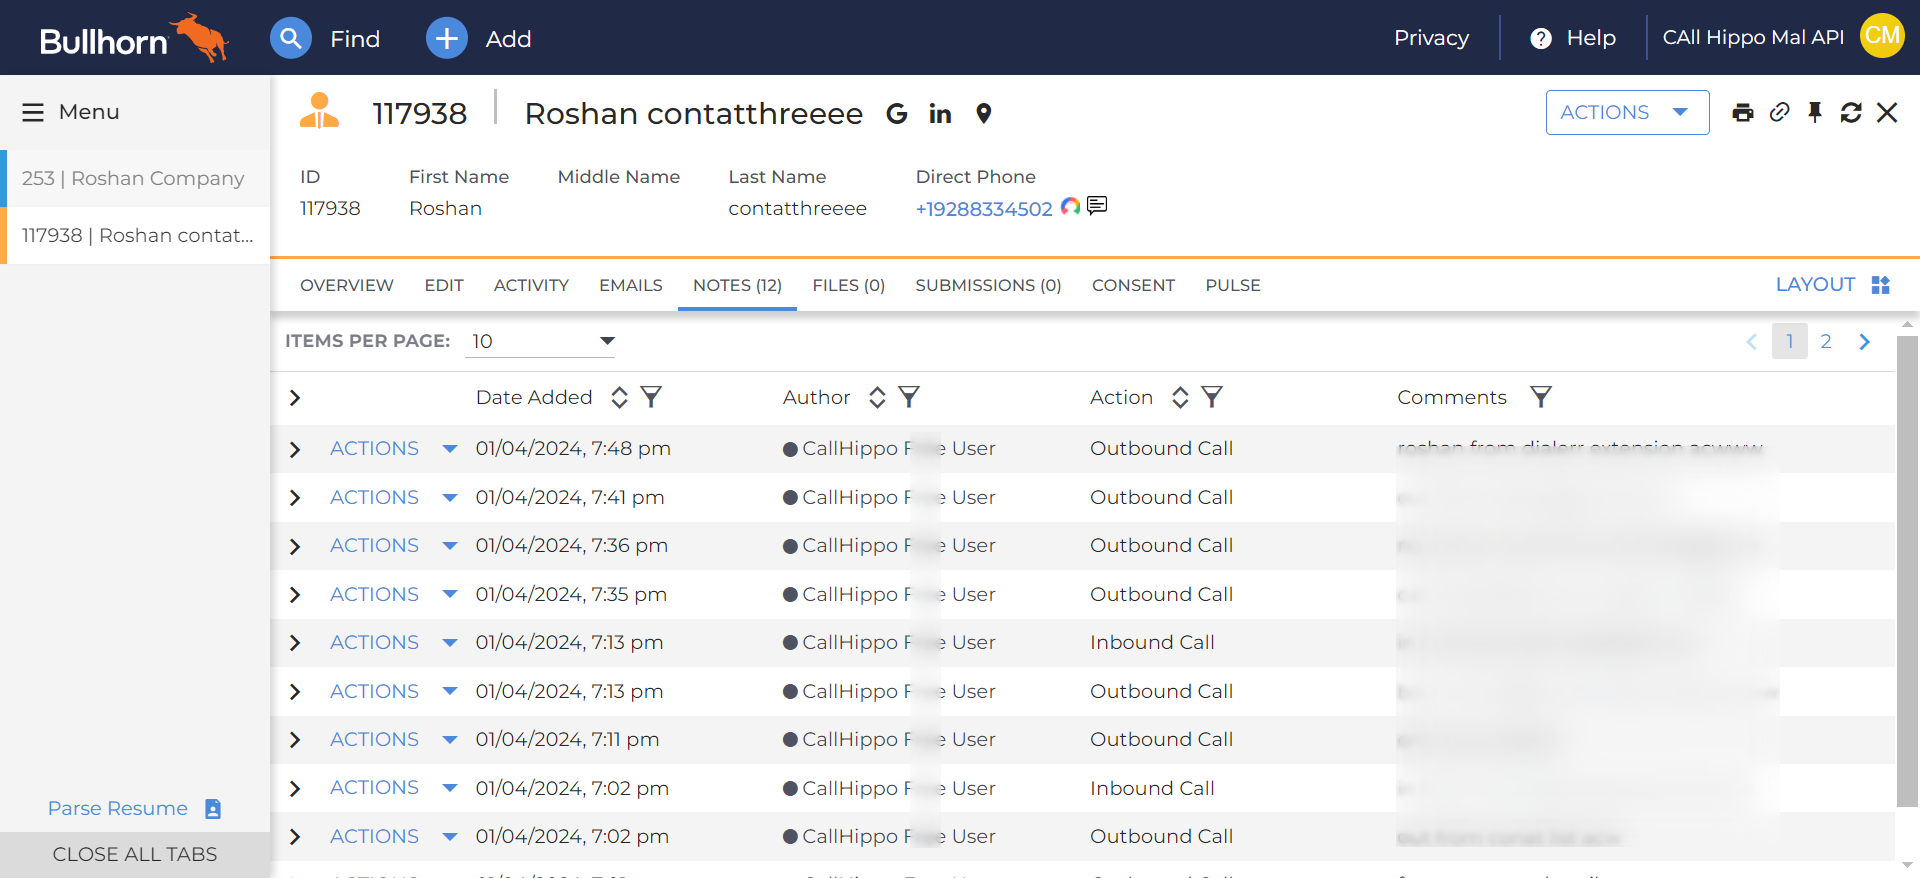Open the record ACTIONS dropdown at top right
Image resolution: width=1920 pixels, height=878 pixels.
coord(1627,112)
